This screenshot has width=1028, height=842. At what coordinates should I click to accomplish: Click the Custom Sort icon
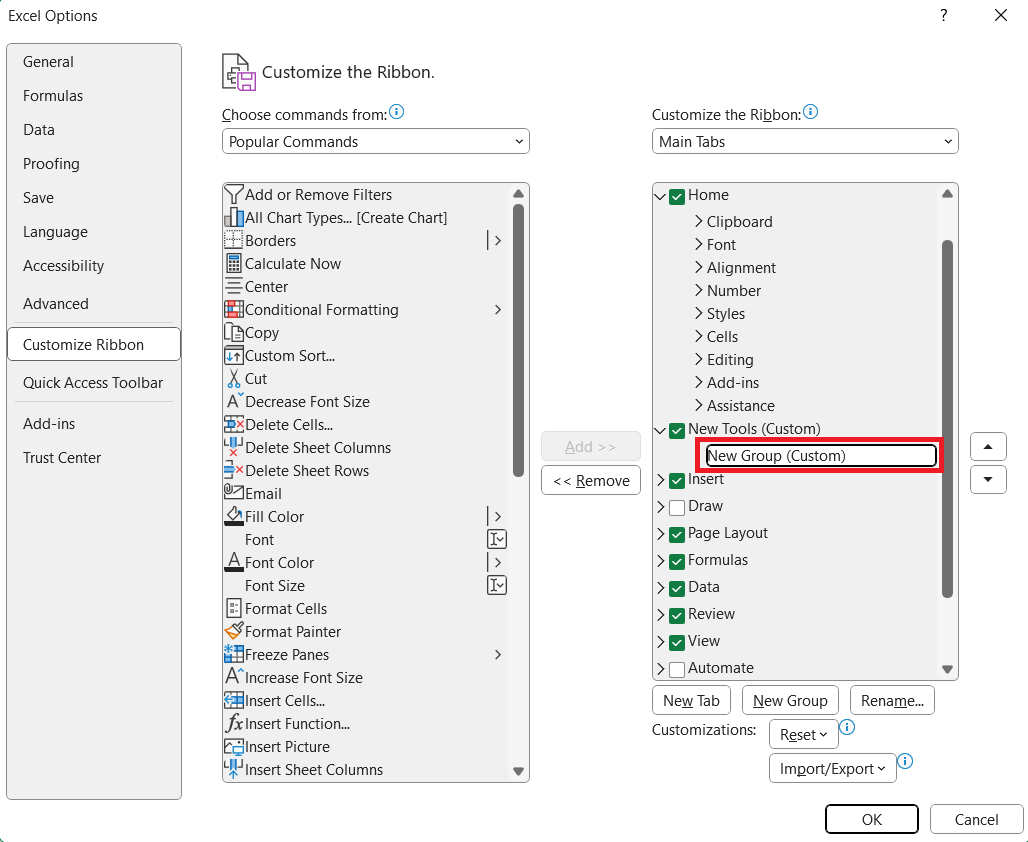coord(233,355)
